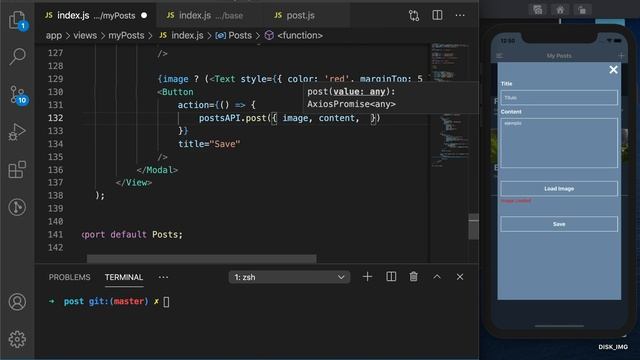This screenshot has width=640, height=360.
Task: Tap Save button in simulator
Action: [x=559, y=224]
